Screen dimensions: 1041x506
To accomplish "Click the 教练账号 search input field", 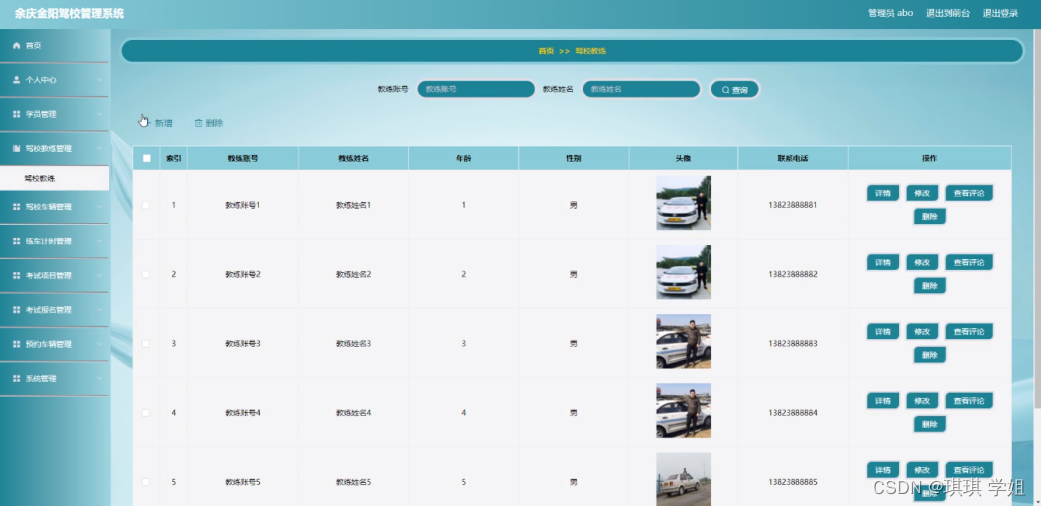I will 476,89.
